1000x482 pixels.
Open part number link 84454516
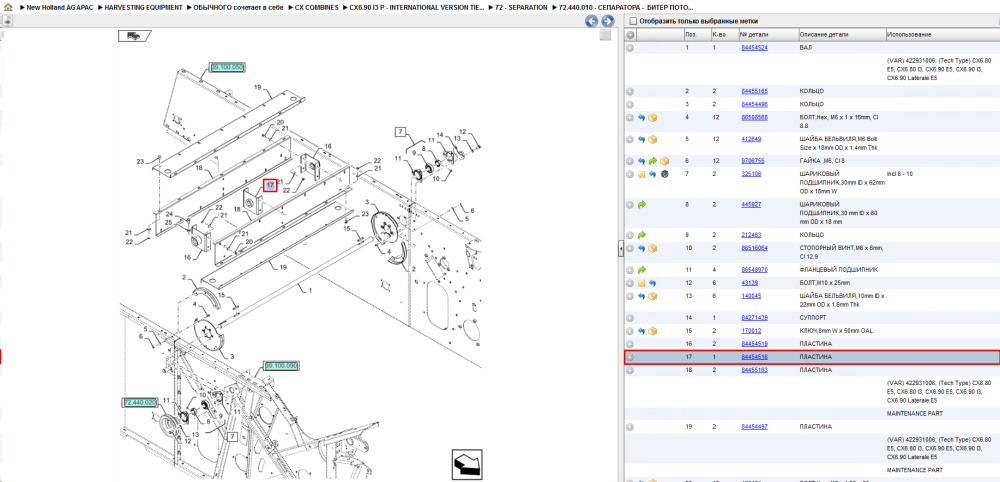(754, 357)
